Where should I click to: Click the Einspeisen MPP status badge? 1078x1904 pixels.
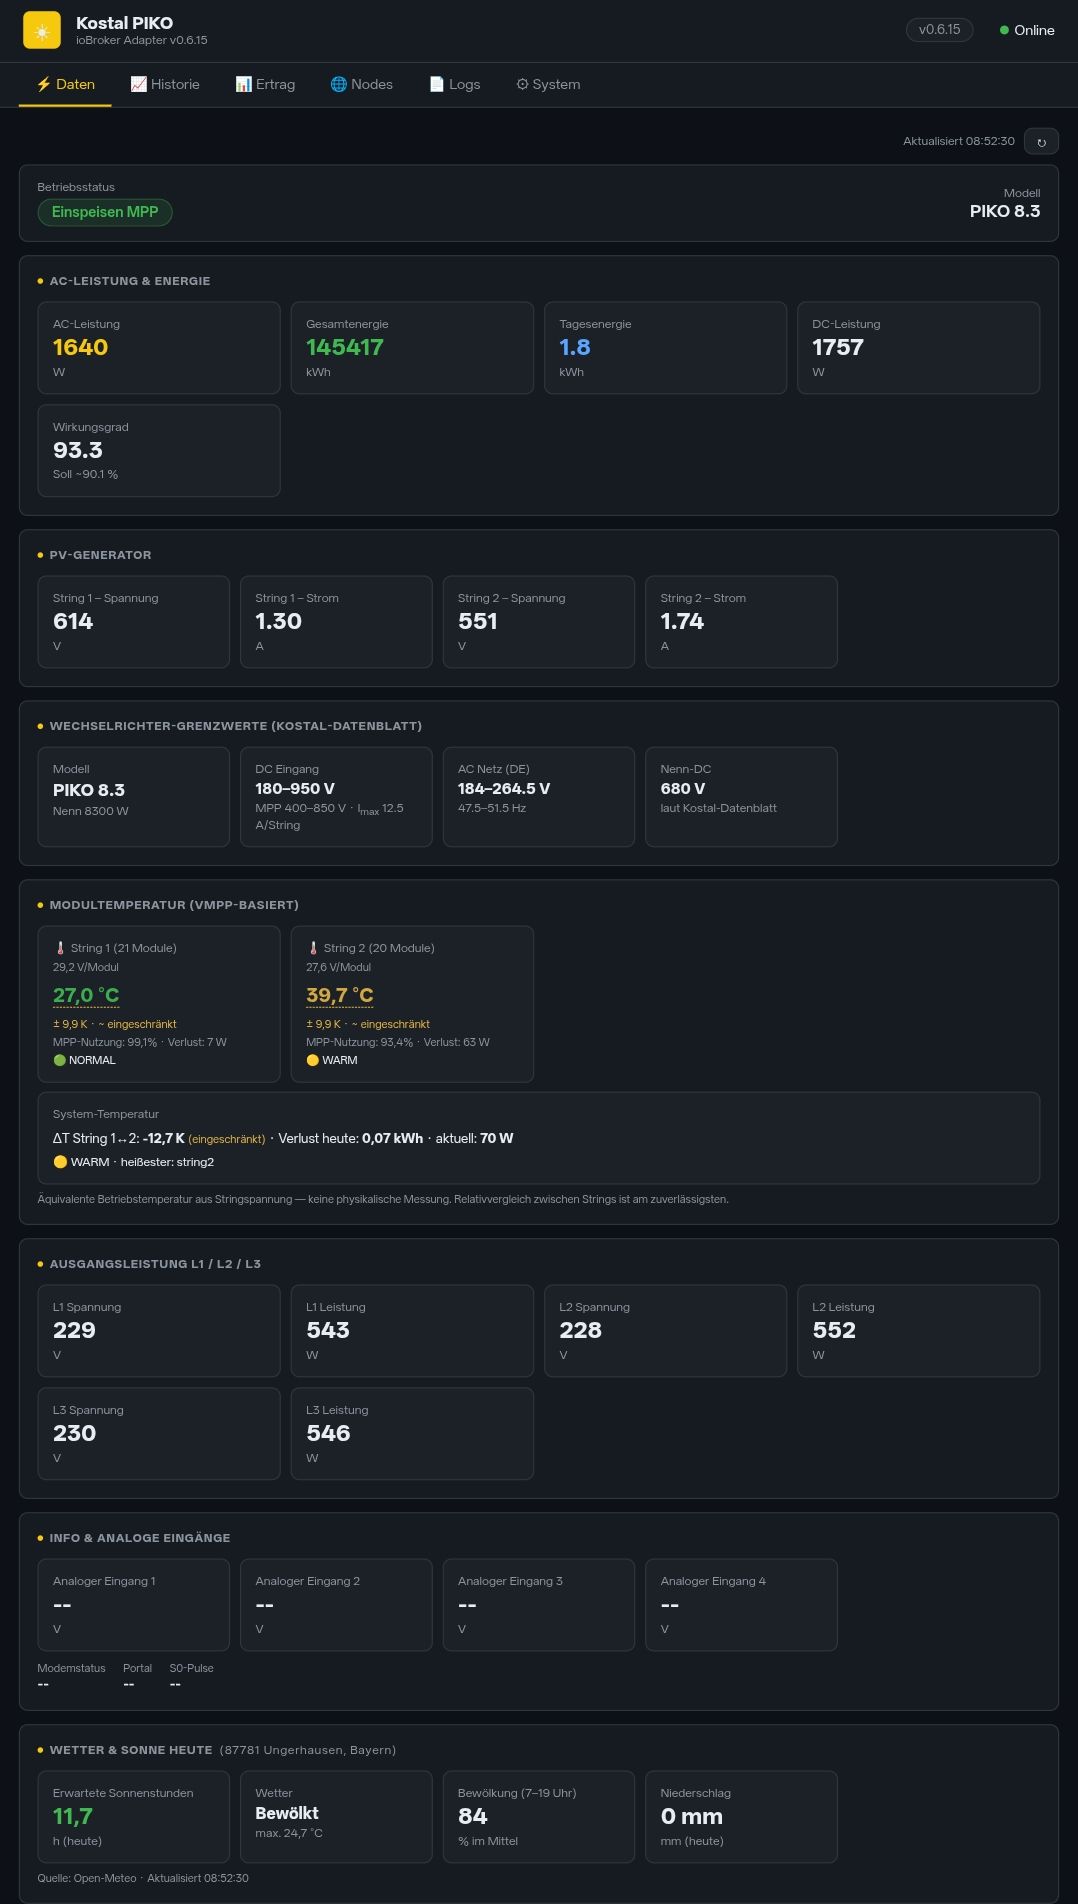(x=105, y=212)
